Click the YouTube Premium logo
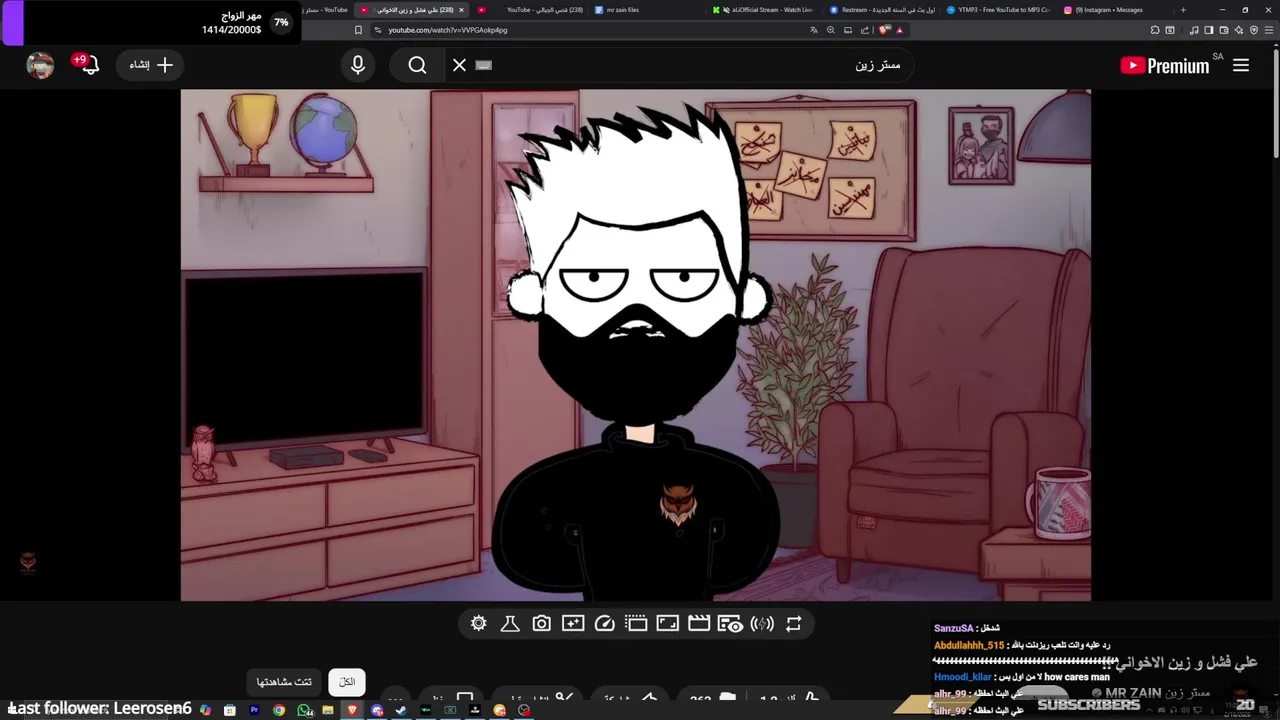 [x=1165, y=66]
